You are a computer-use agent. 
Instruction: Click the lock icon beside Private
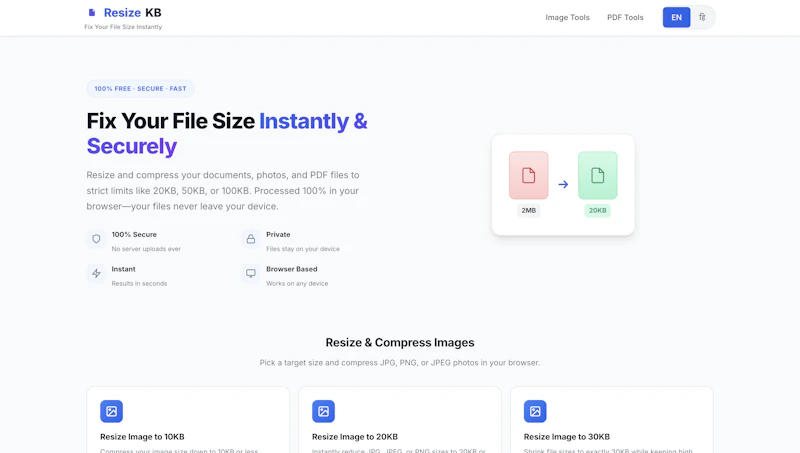tap(251, 239)
